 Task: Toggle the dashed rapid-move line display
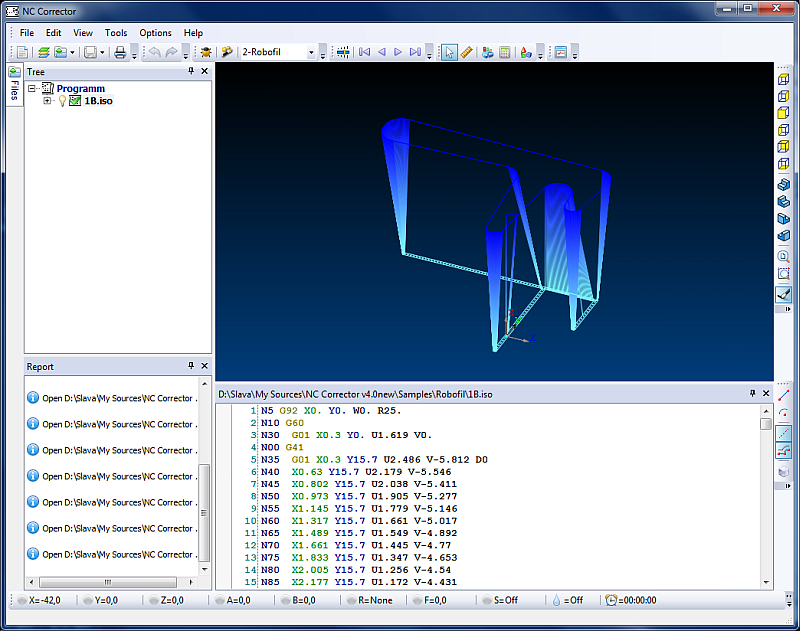point(784,433)
